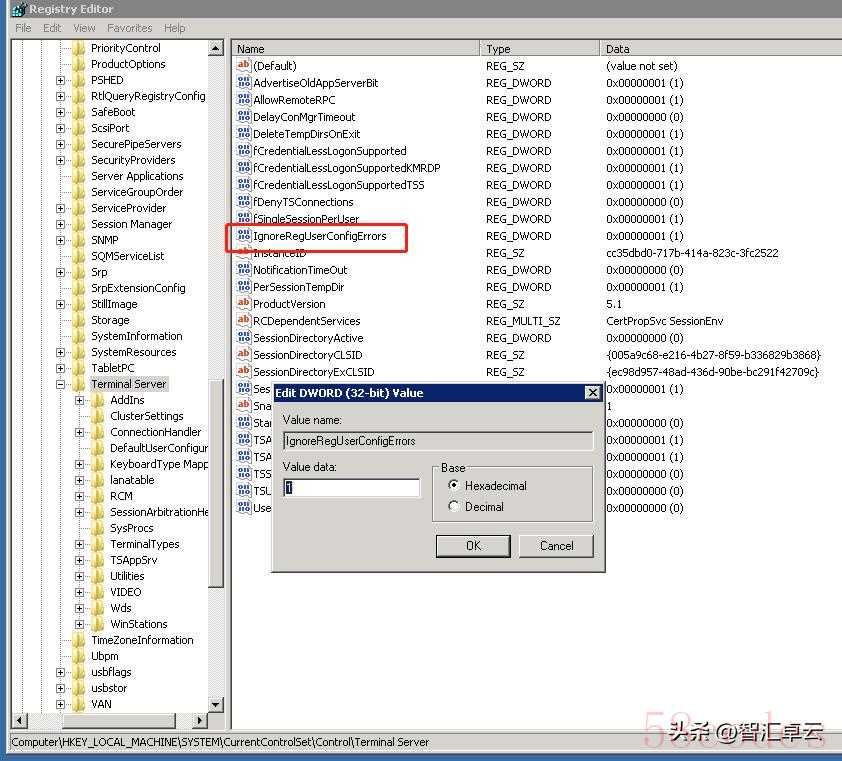Open the Edit menu
This screenshot has height=761, width=842.
[52, 28]
